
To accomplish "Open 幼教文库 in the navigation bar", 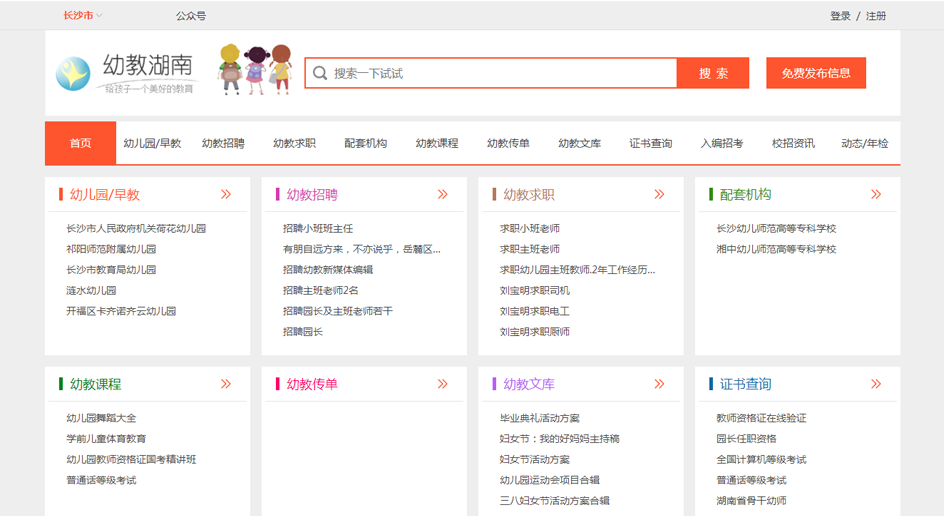I will (x=579, y=143).
